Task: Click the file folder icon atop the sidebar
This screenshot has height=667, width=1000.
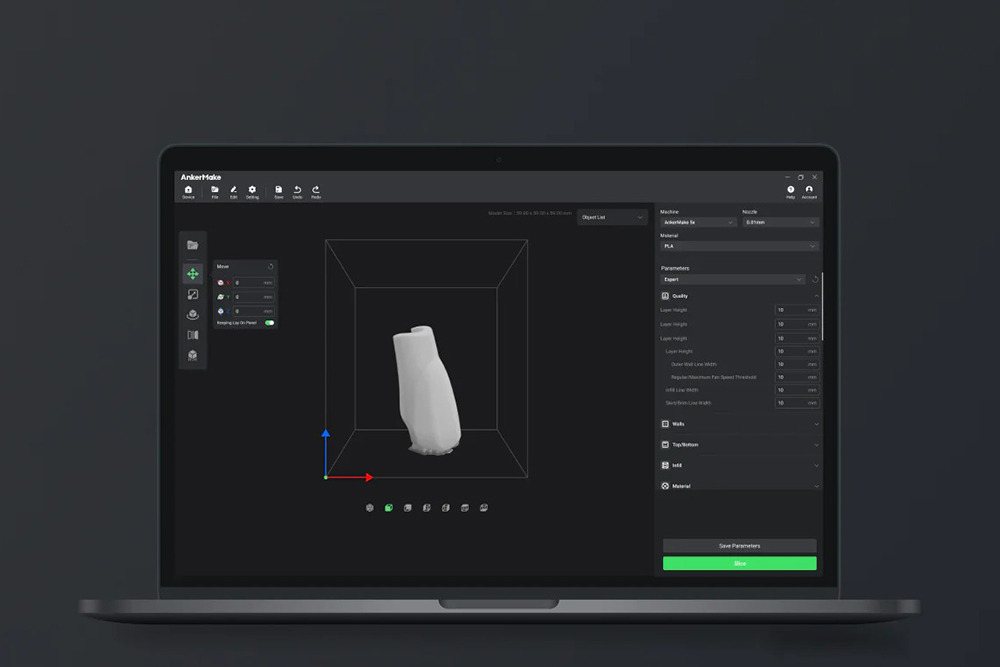Action: (x=193, y=243)
